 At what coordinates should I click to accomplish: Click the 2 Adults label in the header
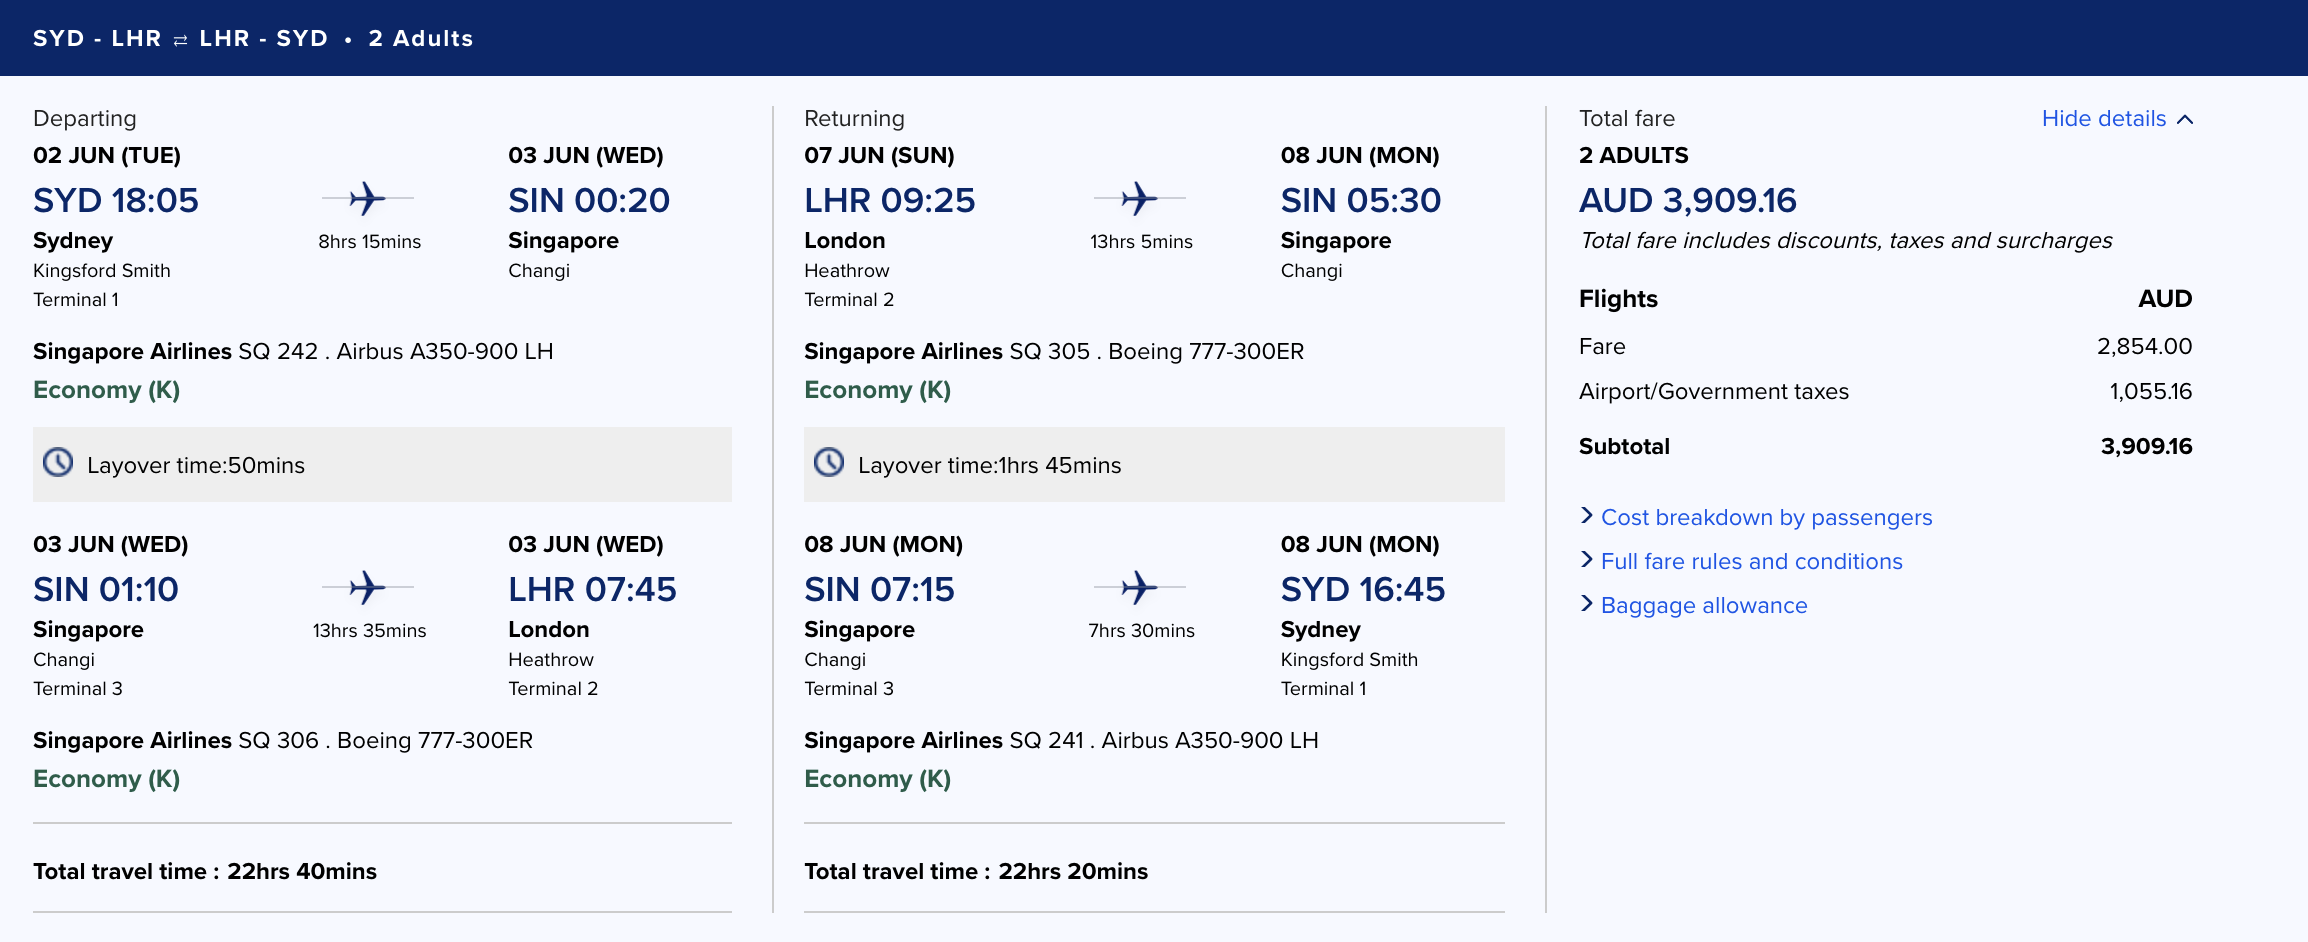421,38
